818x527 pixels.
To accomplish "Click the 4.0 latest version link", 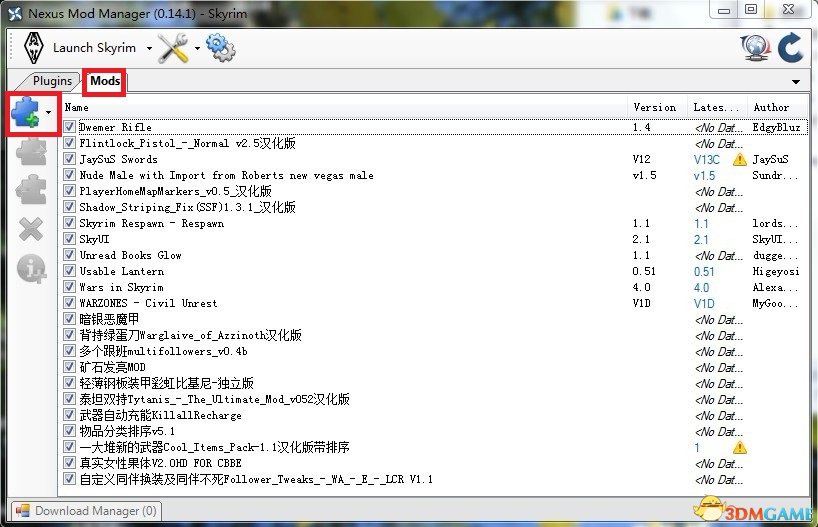I will pyautogui.click(x=701, y=288).
